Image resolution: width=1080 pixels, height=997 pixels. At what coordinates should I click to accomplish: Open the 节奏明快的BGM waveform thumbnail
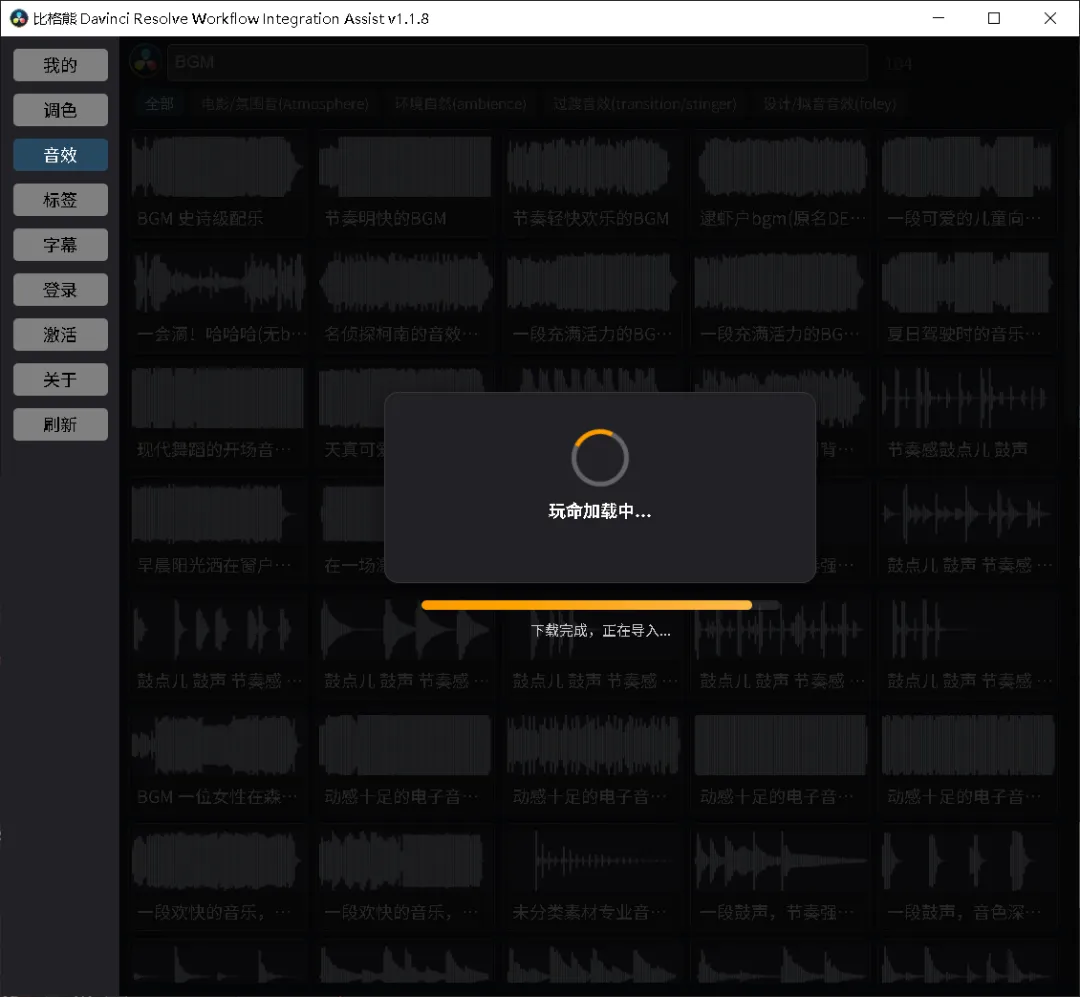point(405,166)
